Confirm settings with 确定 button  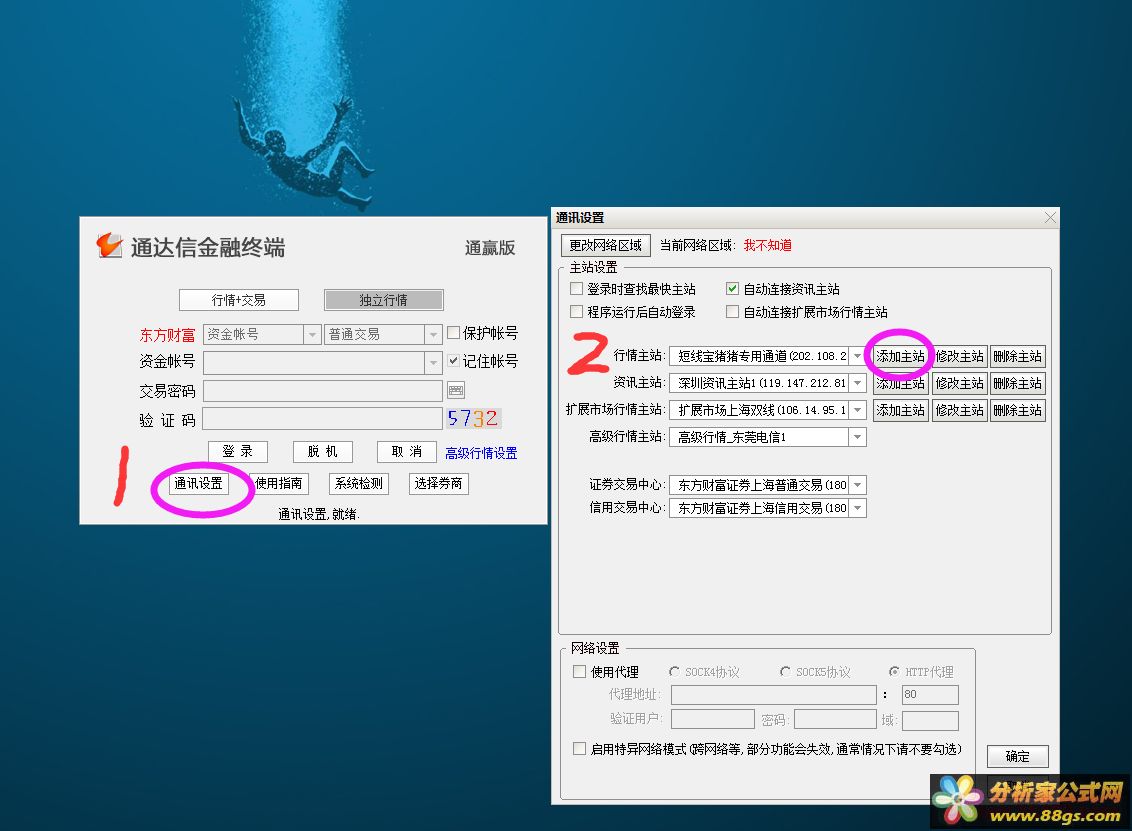pos(1018,756)
